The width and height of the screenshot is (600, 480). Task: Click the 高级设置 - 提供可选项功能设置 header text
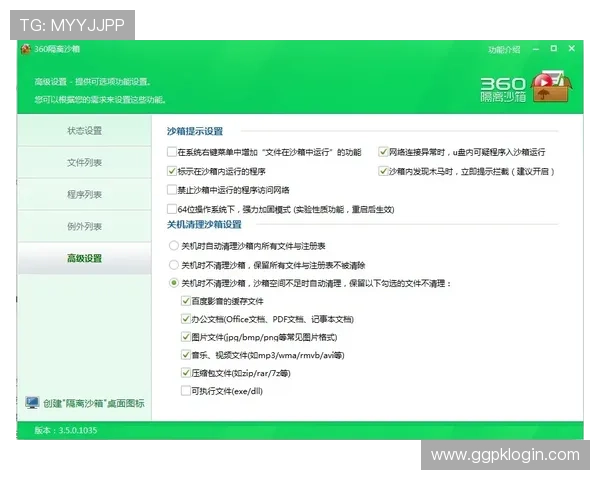(92, 82)
